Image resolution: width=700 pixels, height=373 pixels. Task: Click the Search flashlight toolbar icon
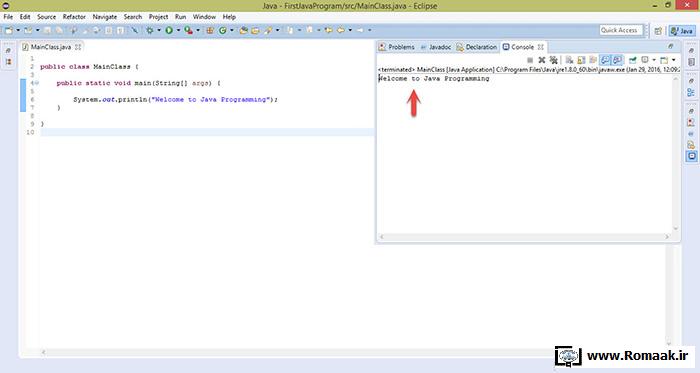[268, 30]
